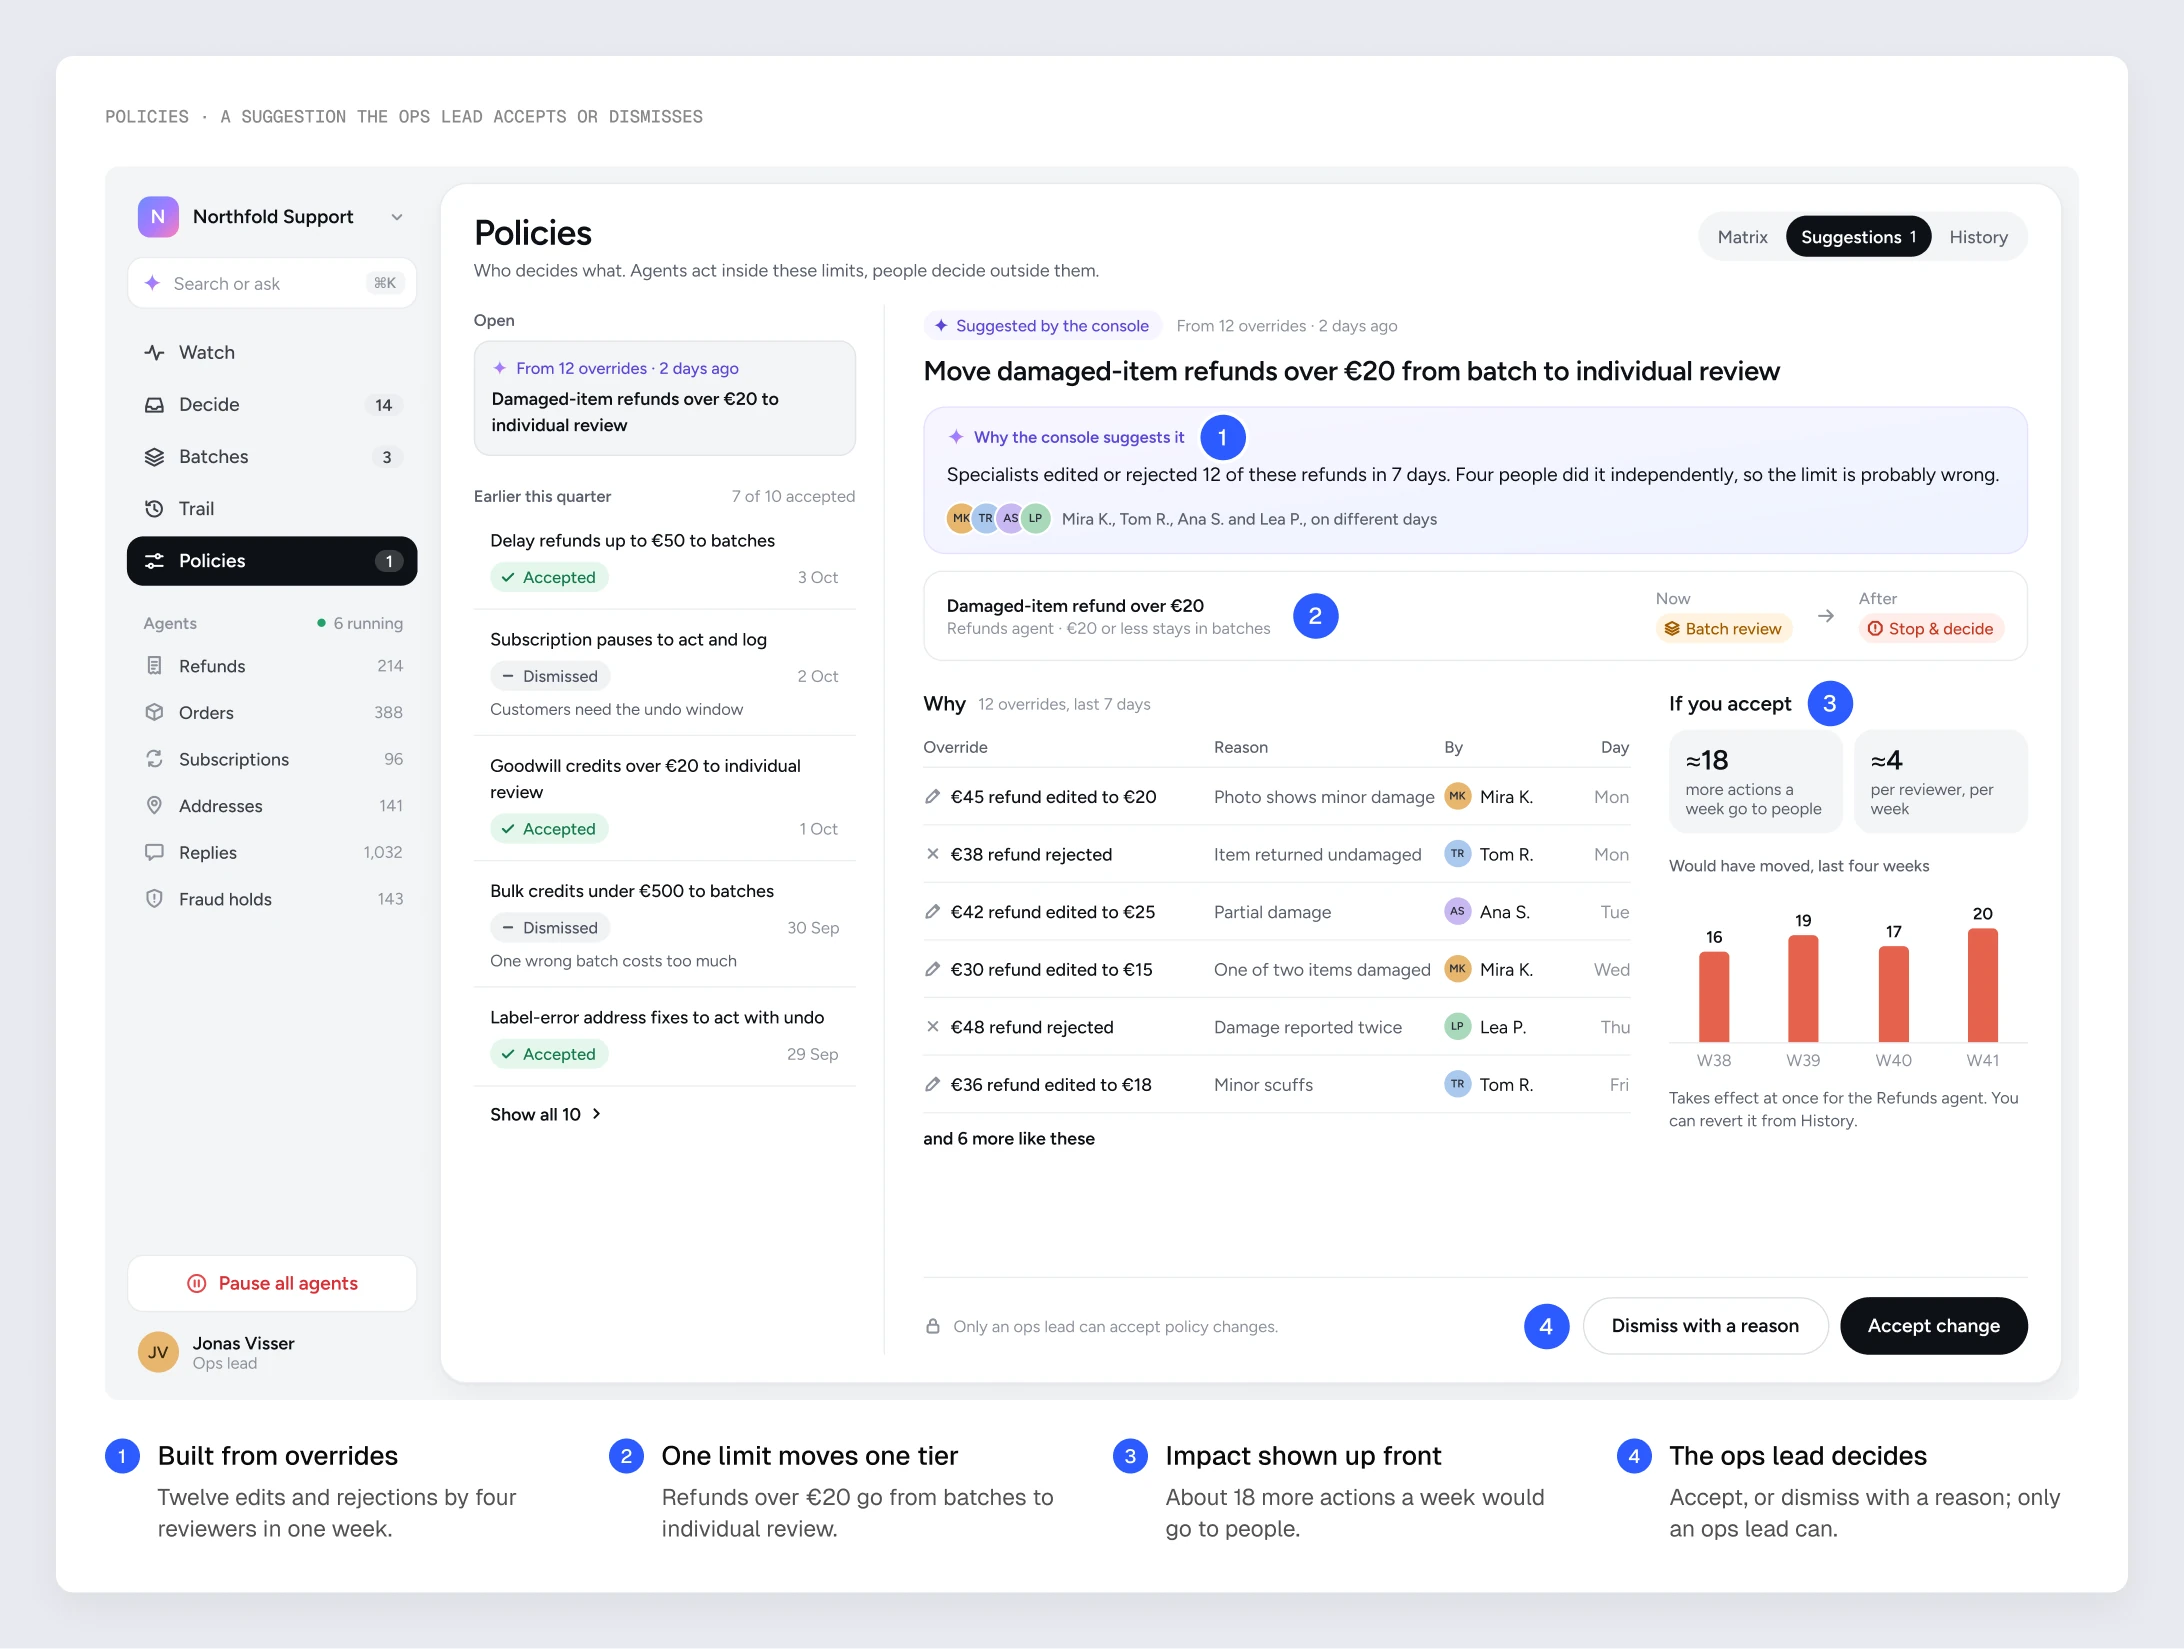Open the Damaged-item refunds open suggestion card
The height and width of the screenshot is (1649, 2184).
tap(664, 398)
